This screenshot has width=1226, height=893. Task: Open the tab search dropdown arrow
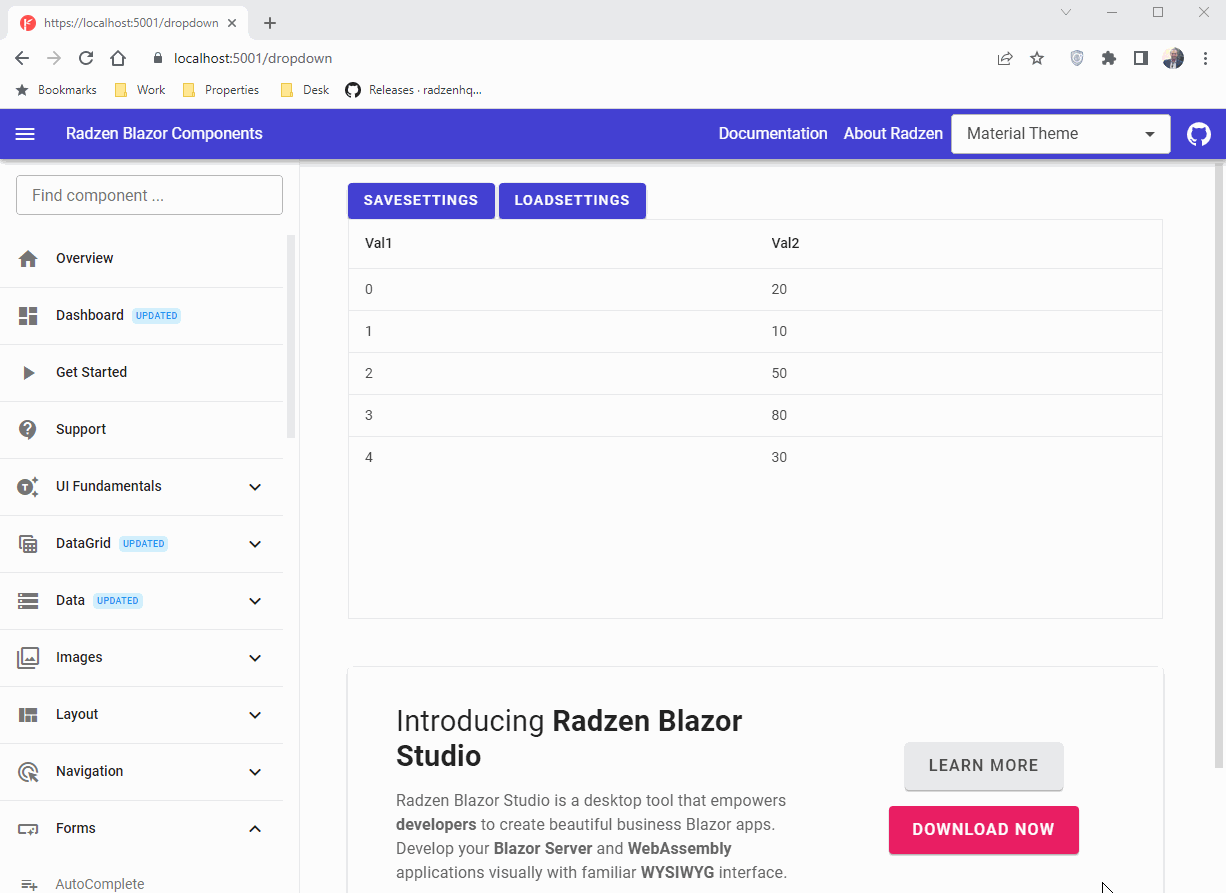coord(1066,12)
